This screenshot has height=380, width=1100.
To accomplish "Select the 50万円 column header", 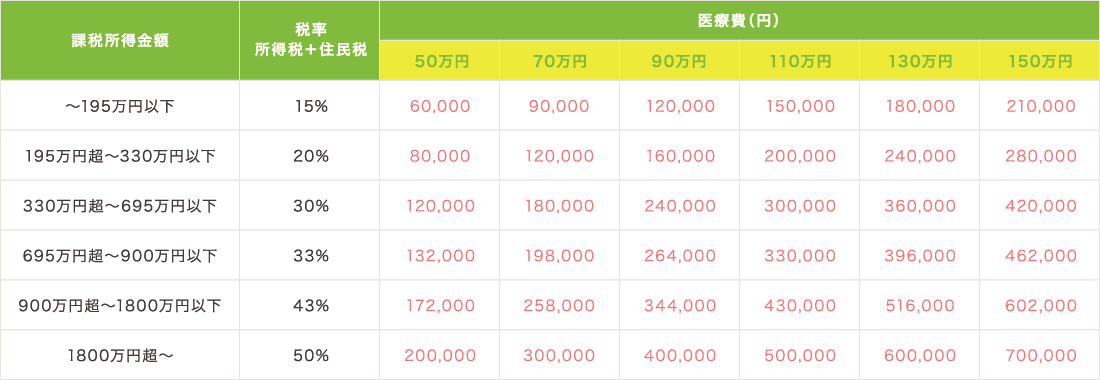I will click(440, 60).
